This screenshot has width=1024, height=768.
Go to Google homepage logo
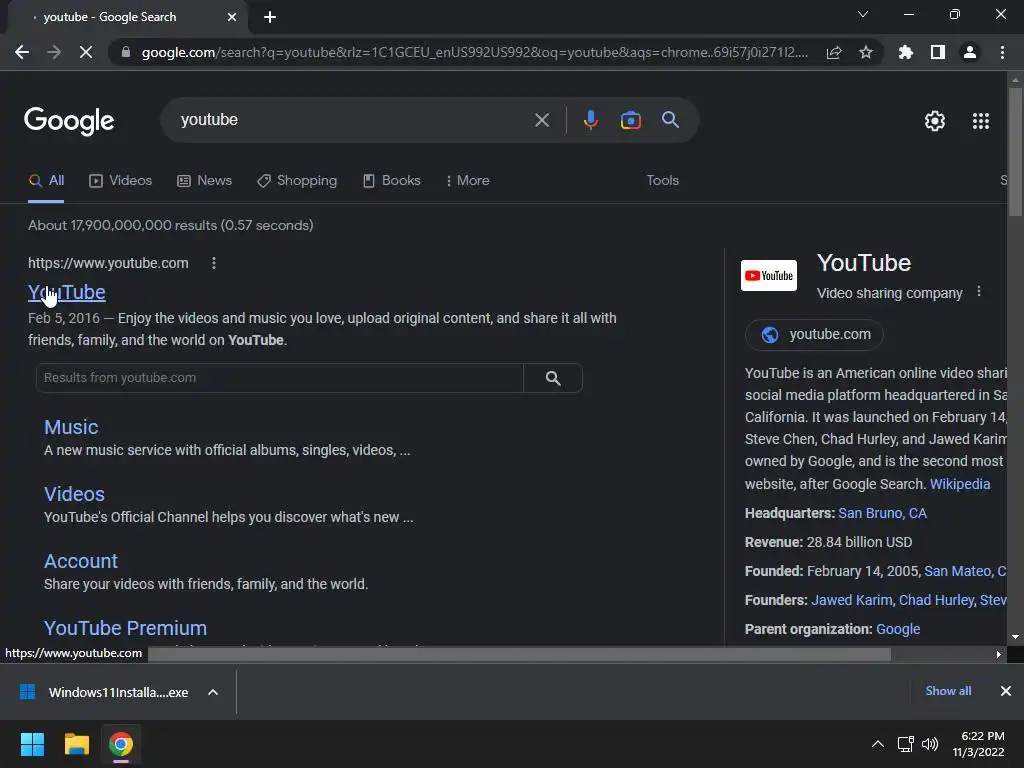pyautogui.click(x=69, y=121)
